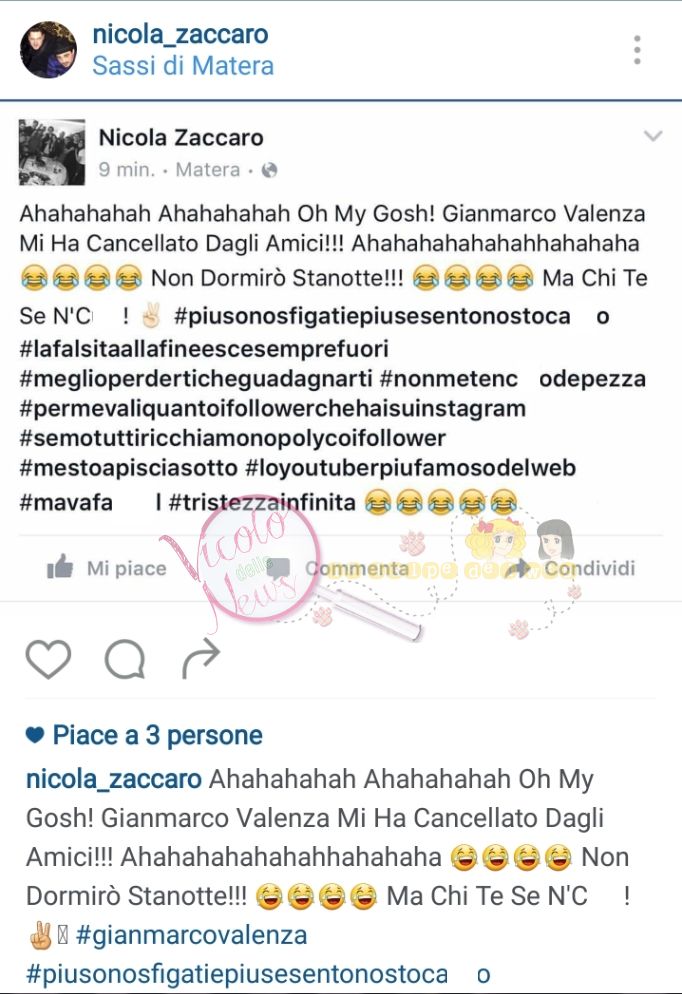The image size is (682, 994).
Task: Expand the Facebook post chevron menu
Action: (653, 136)
